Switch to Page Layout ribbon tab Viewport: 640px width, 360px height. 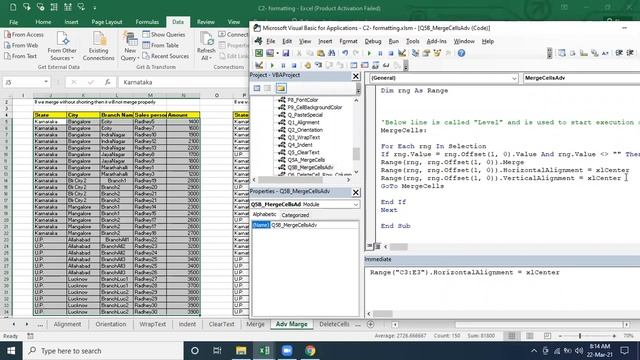point(107,22)
